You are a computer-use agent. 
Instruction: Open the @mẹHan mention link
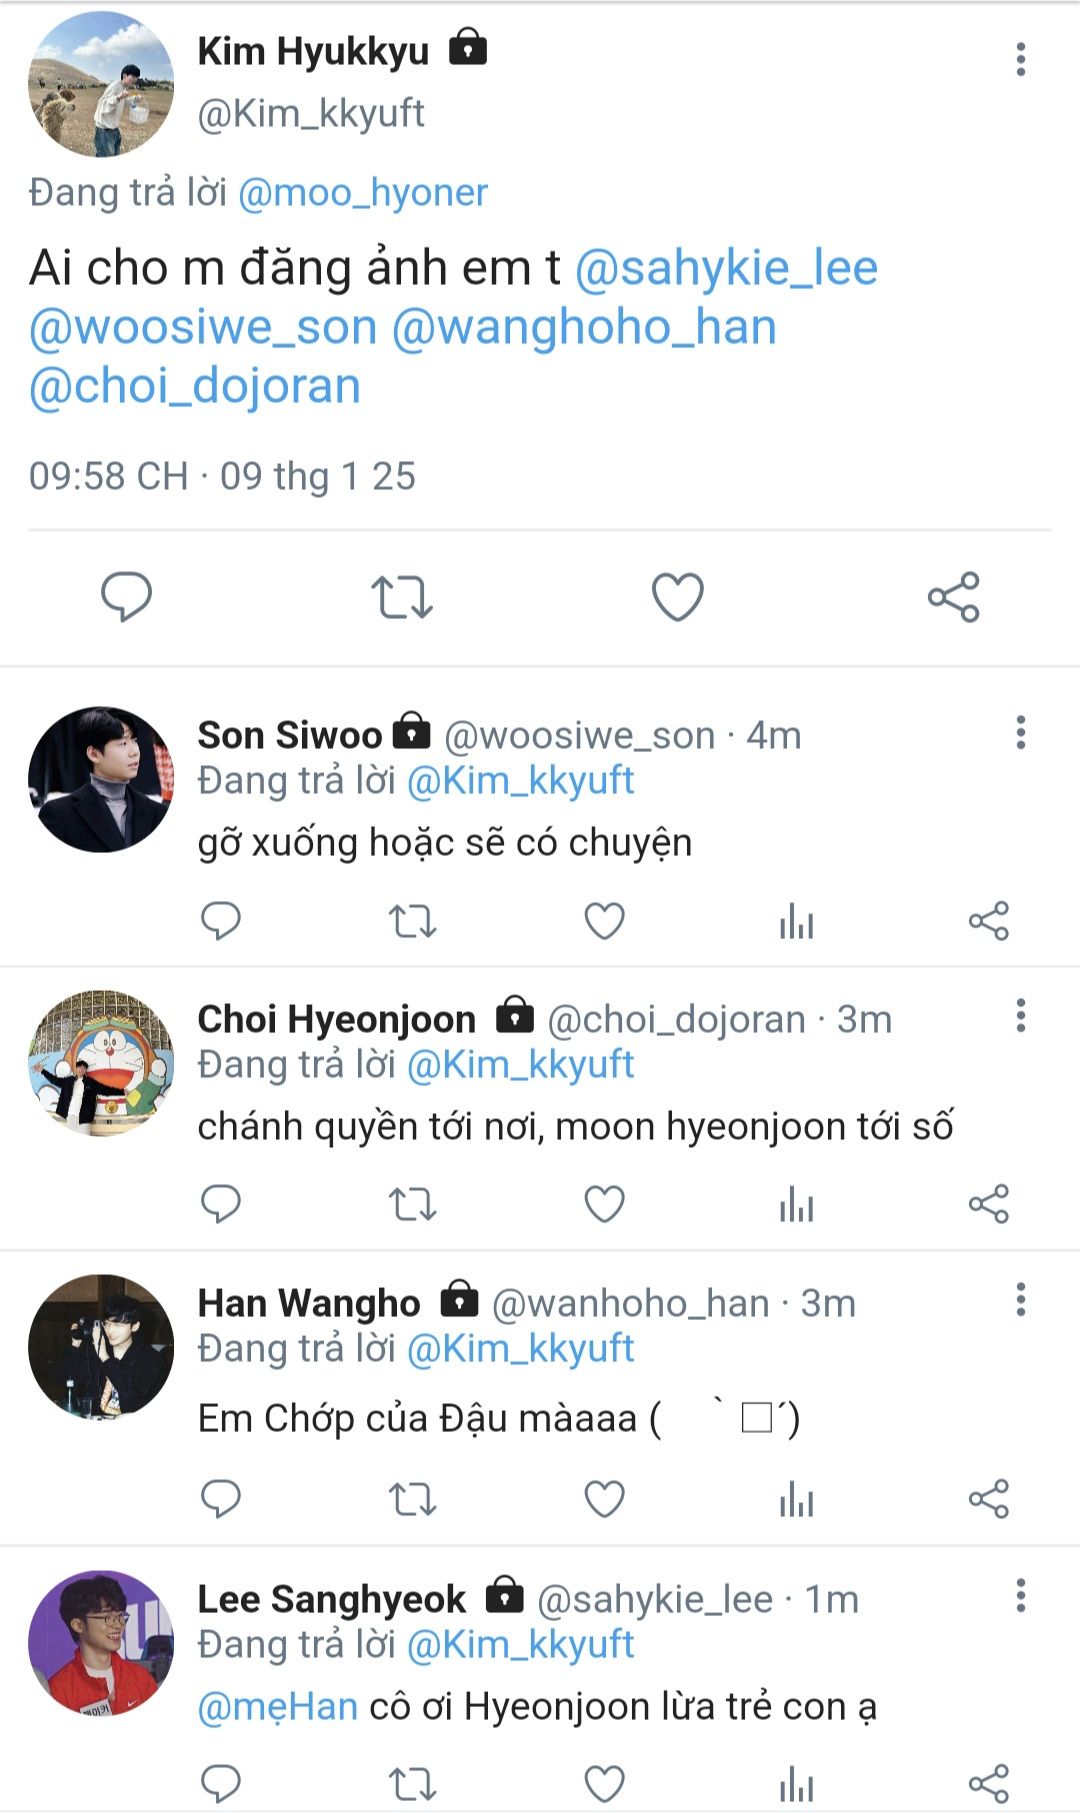pos(278,1706)
